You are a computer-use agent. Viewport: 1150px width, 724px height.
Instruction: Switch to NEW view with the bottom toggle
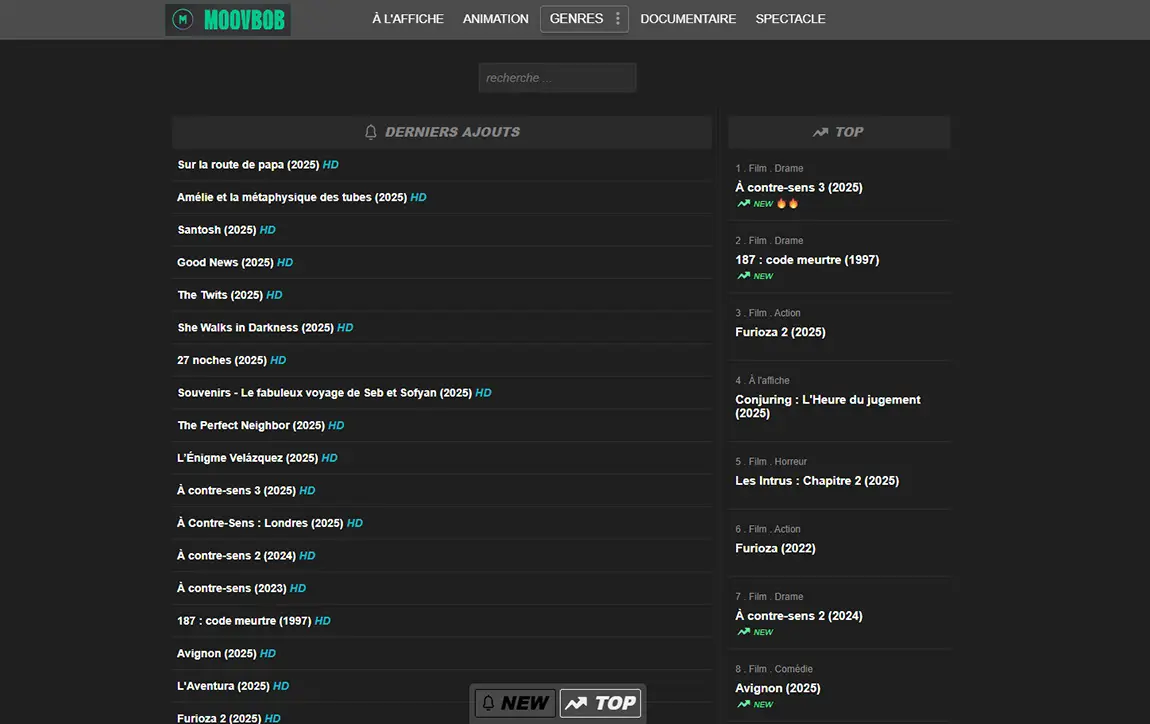click(515, 703)
